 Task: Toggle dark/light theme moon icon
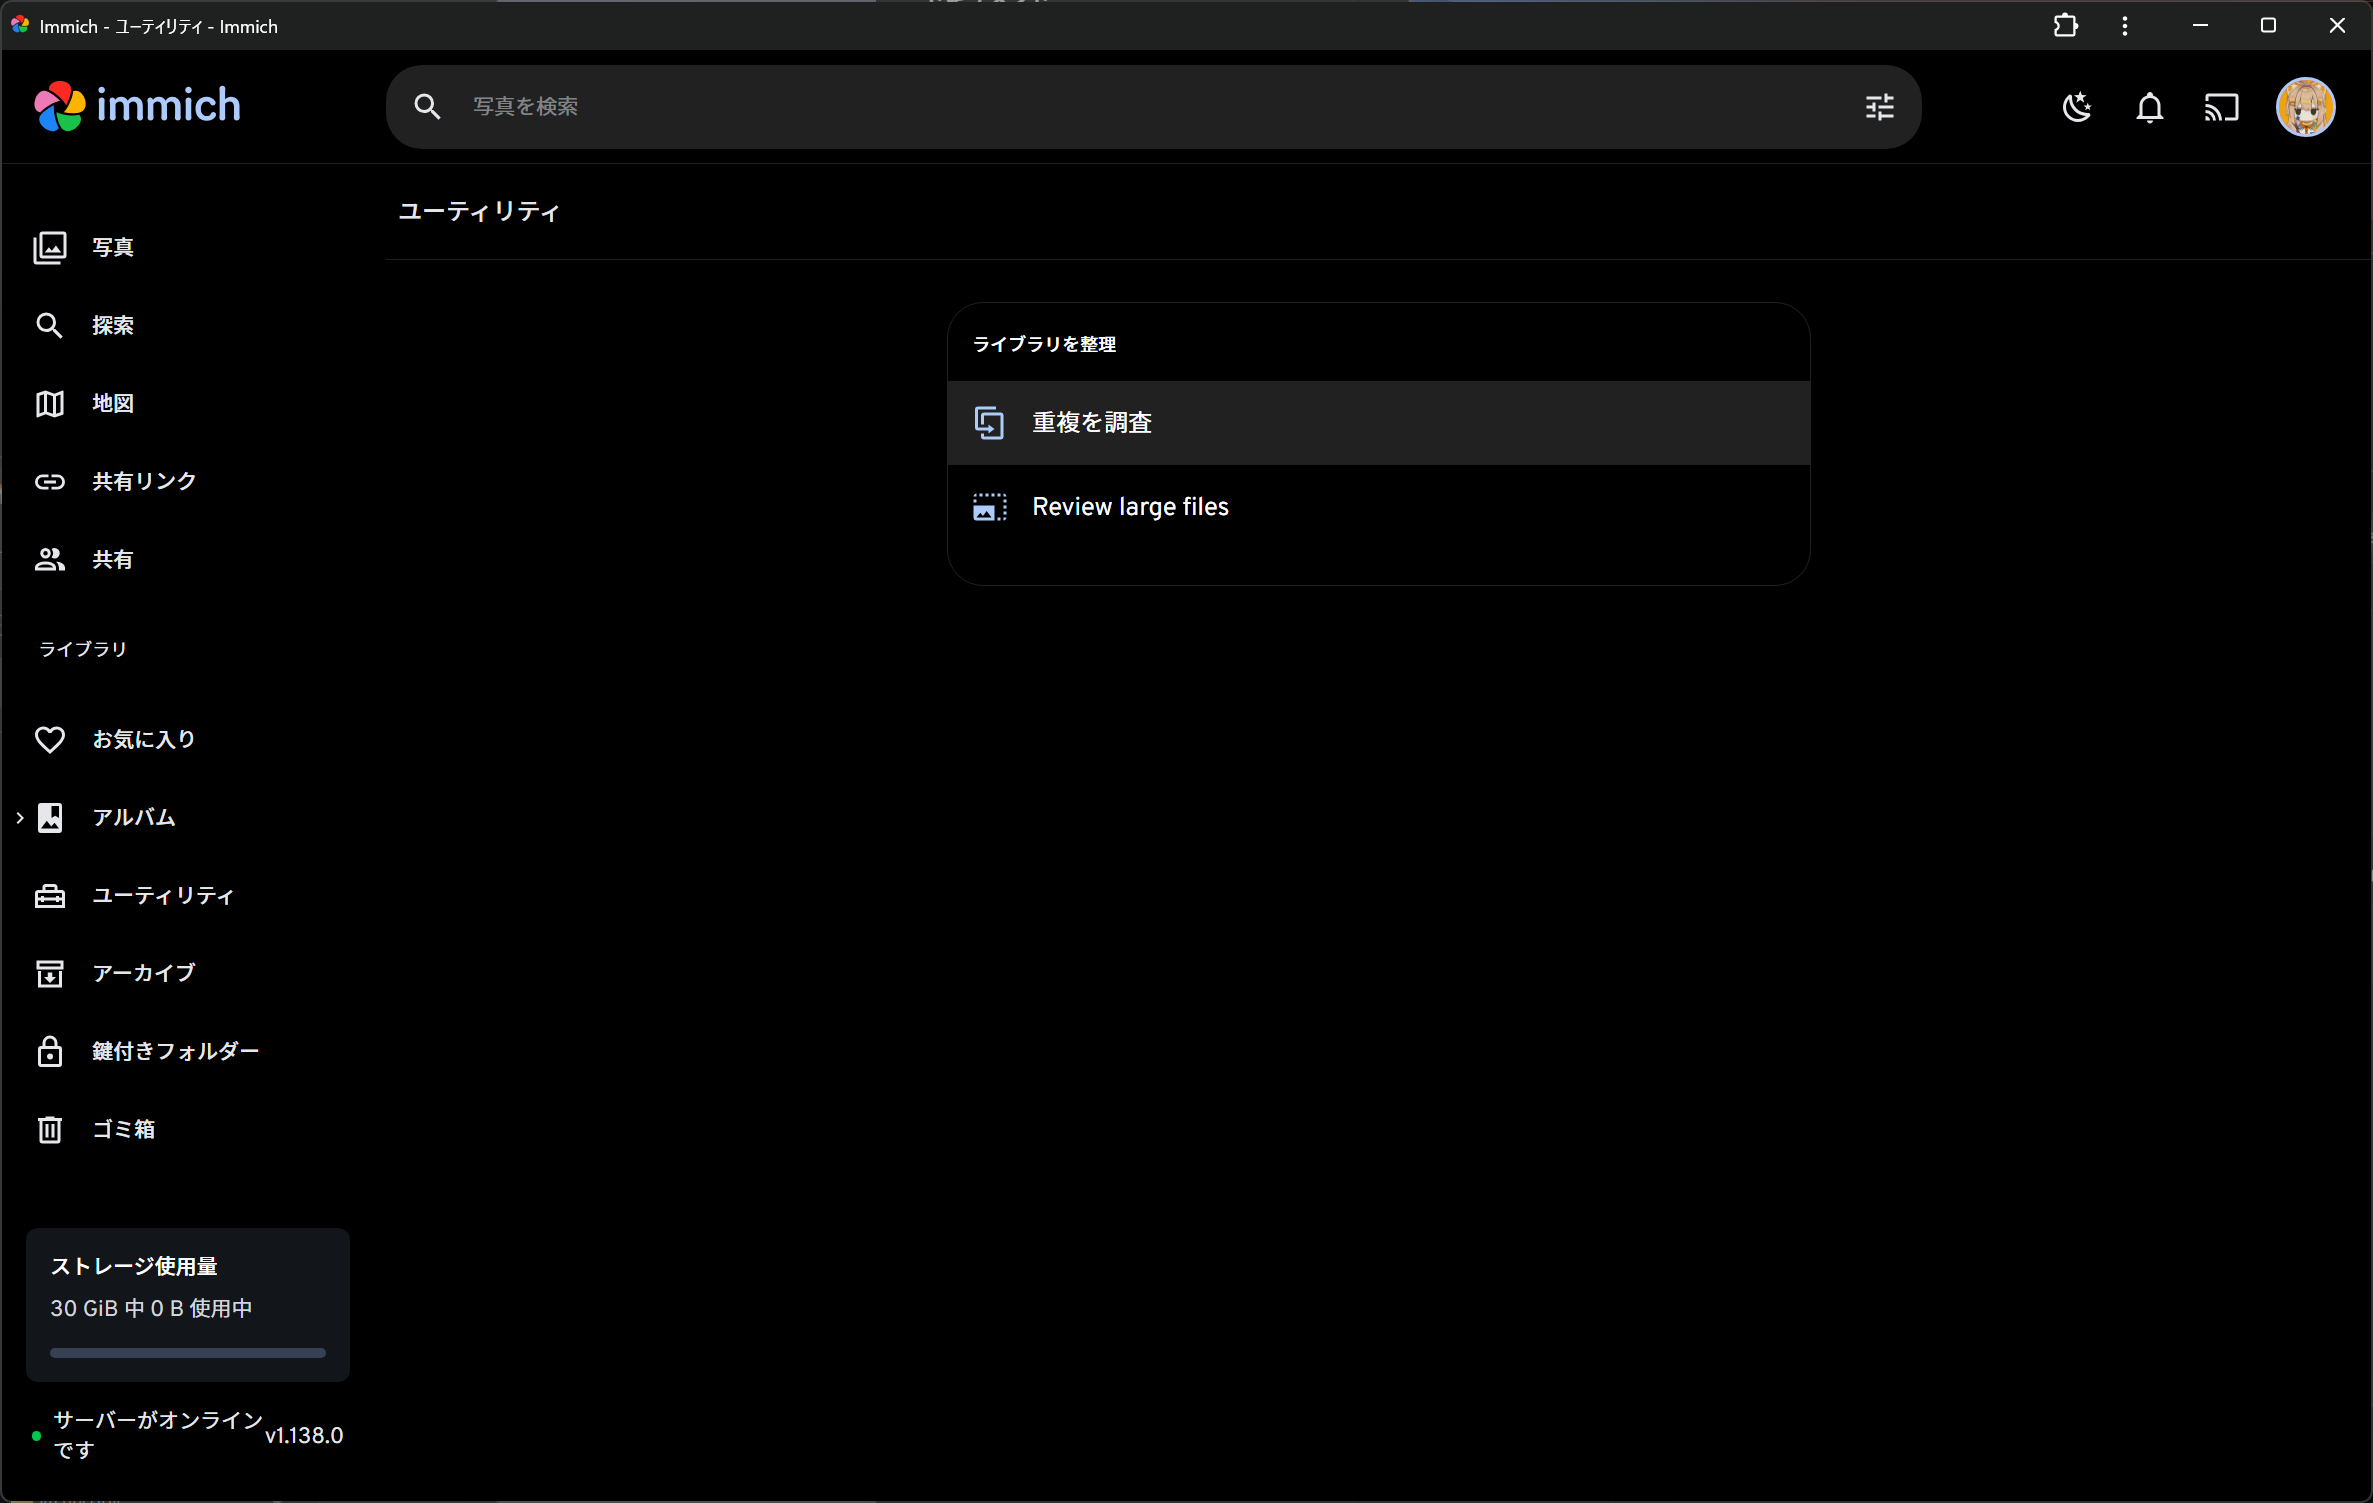click(2077, 107)
